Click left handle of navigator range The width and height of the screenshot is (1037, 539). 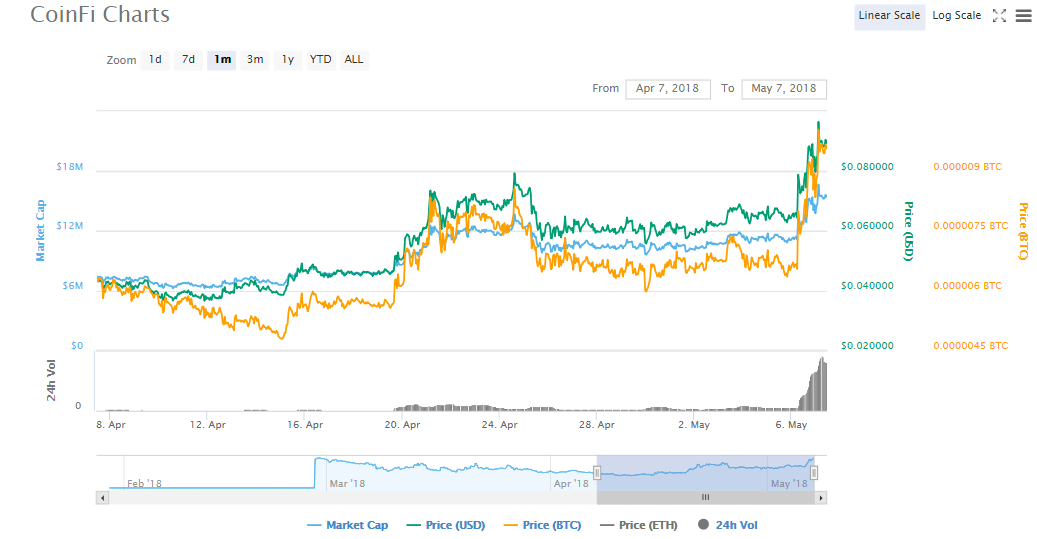tap(597, 472)
